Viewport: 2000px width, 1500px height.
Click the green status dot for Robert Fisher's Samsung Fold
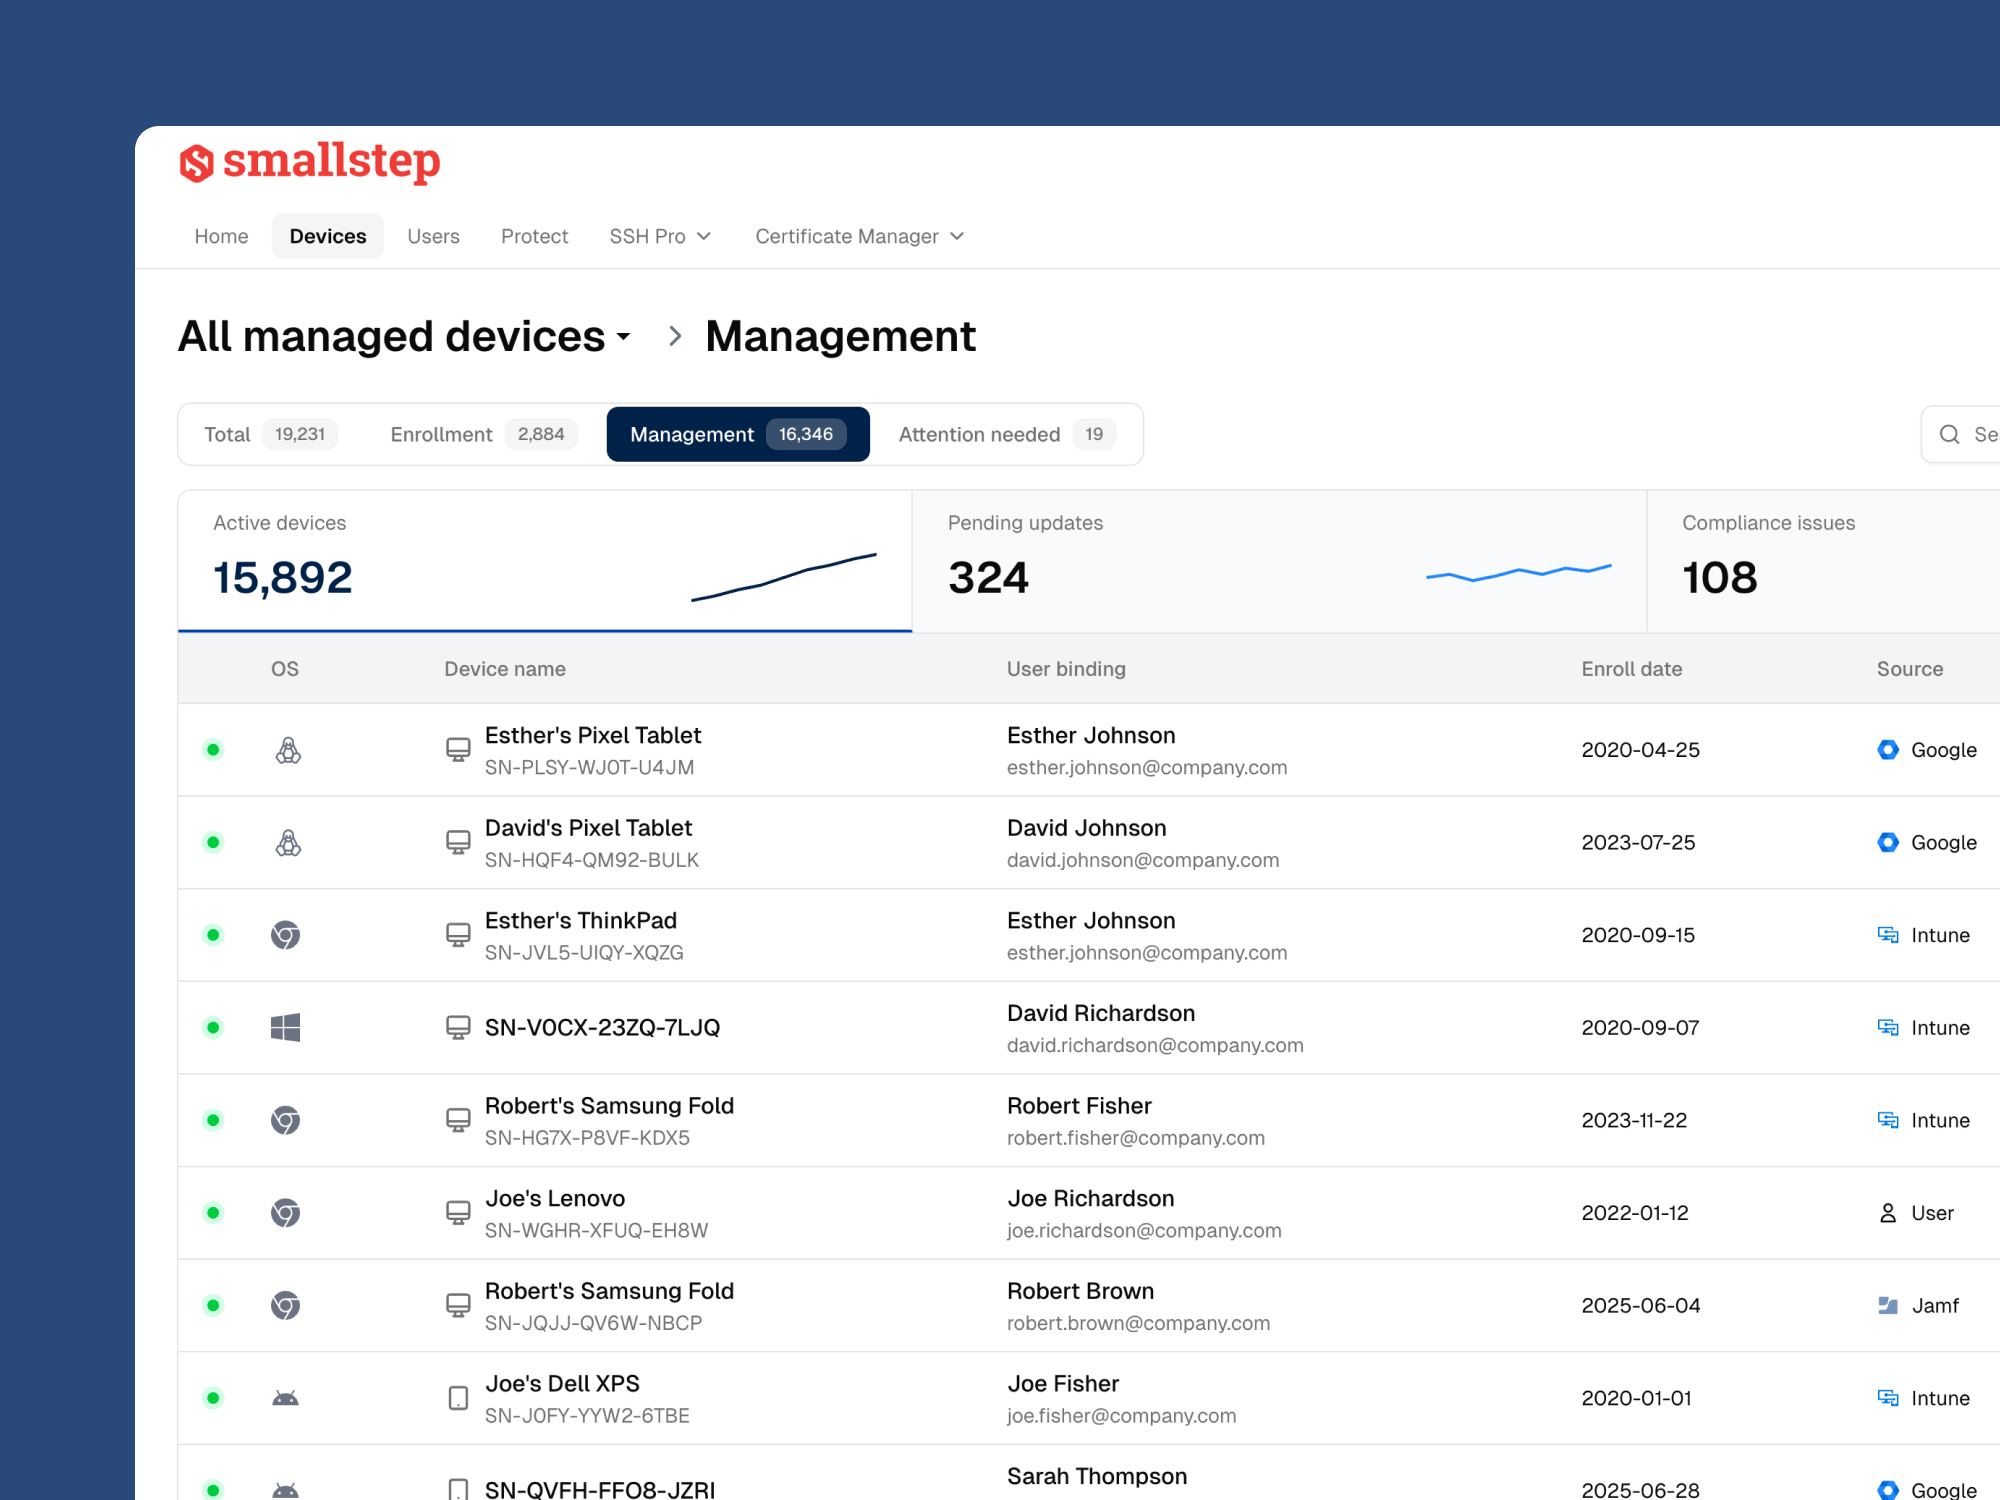click(x=213, y=1120)
